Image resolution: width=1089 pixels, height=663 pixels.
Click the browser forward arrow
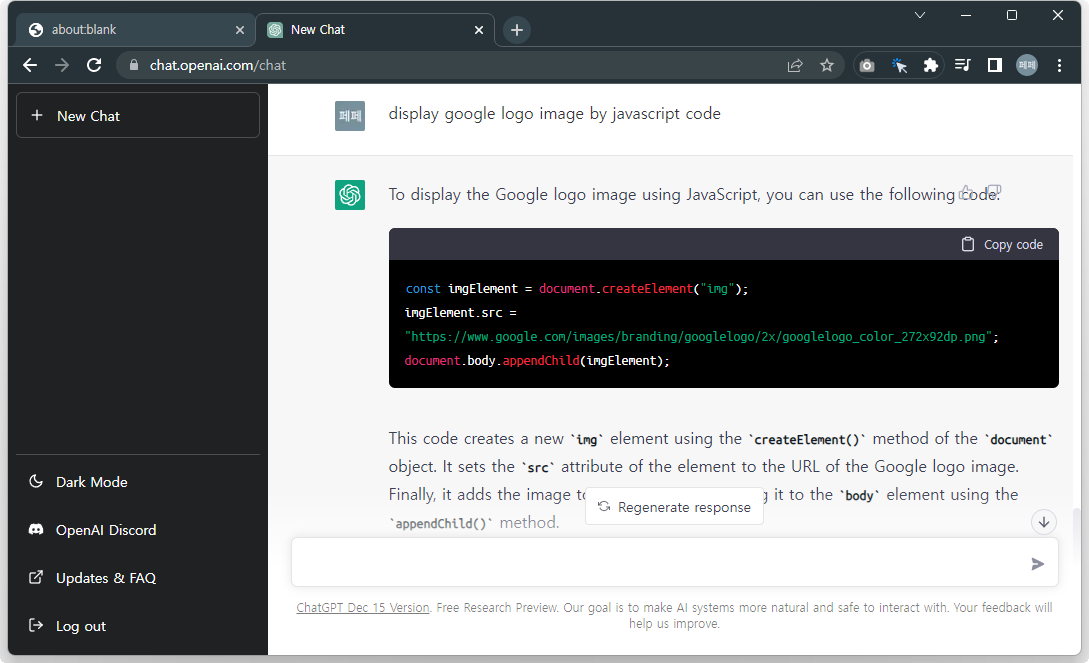coord(62,65)
